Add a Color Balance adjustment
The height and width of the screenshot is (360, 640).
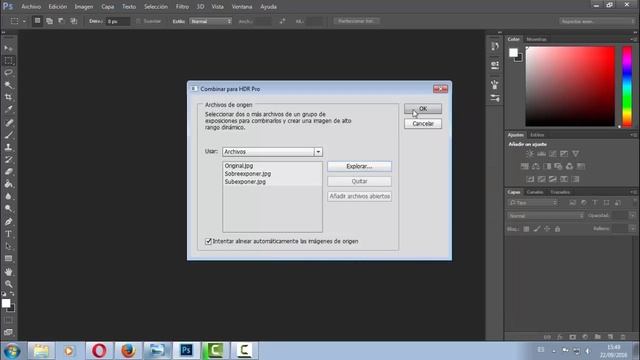tap(536, 167)
